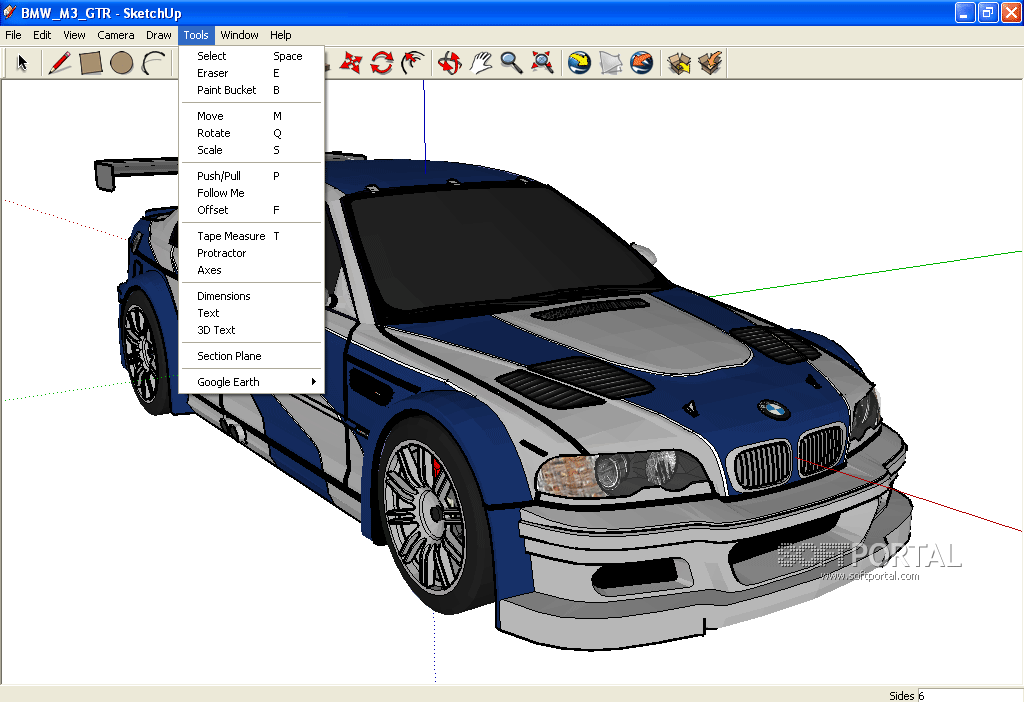The height and width of the screenshot is (702, 1024).
Task: Close the SketchUp window
Action: (1011, 12)
